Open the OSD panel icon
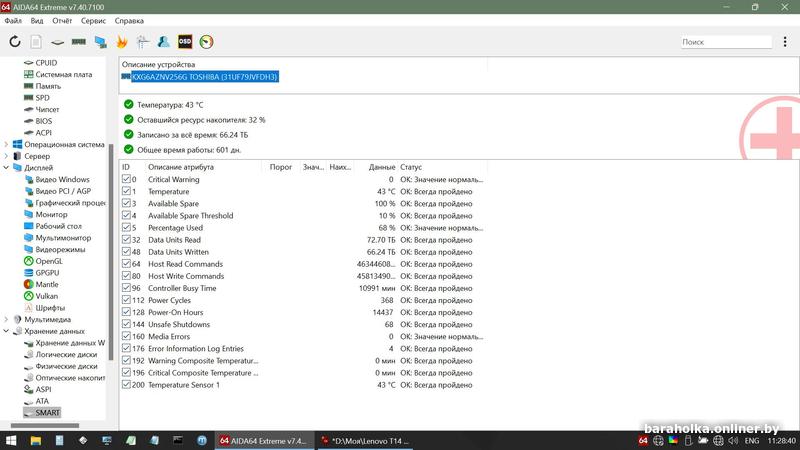 click(x=185, y=42)
